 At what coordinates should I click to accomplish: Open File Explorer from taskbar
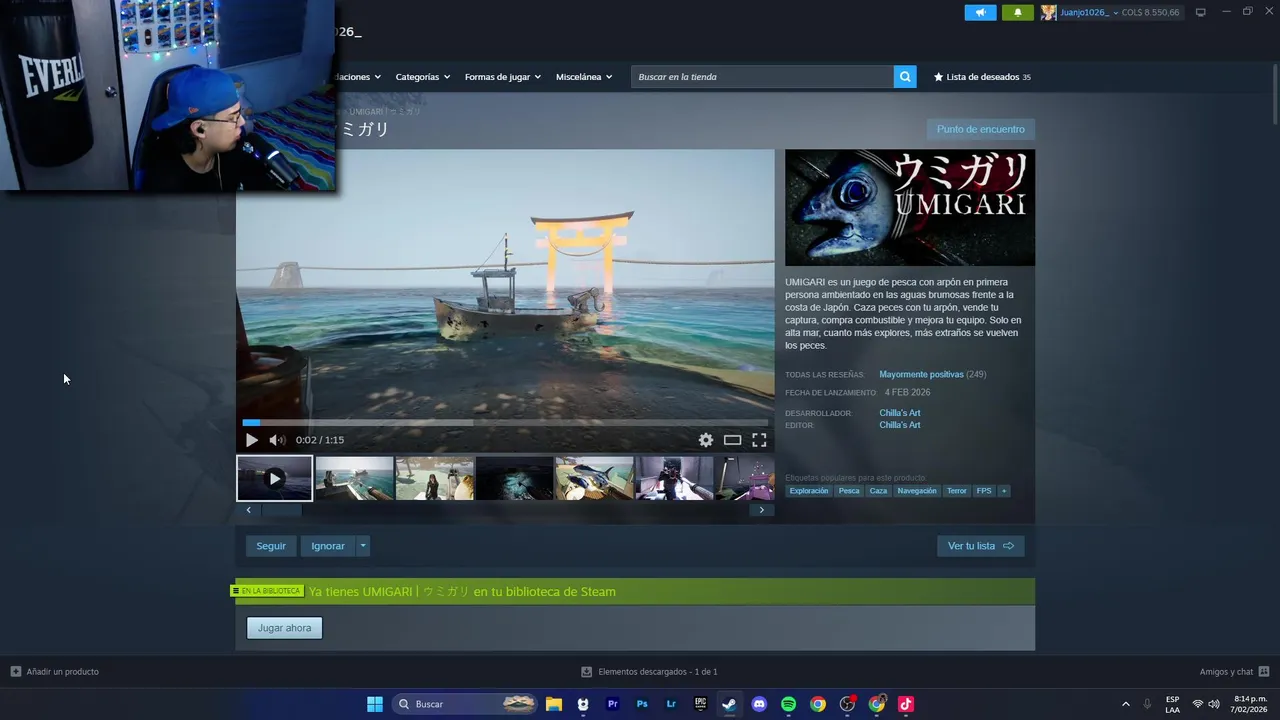[x=554, y=704]
